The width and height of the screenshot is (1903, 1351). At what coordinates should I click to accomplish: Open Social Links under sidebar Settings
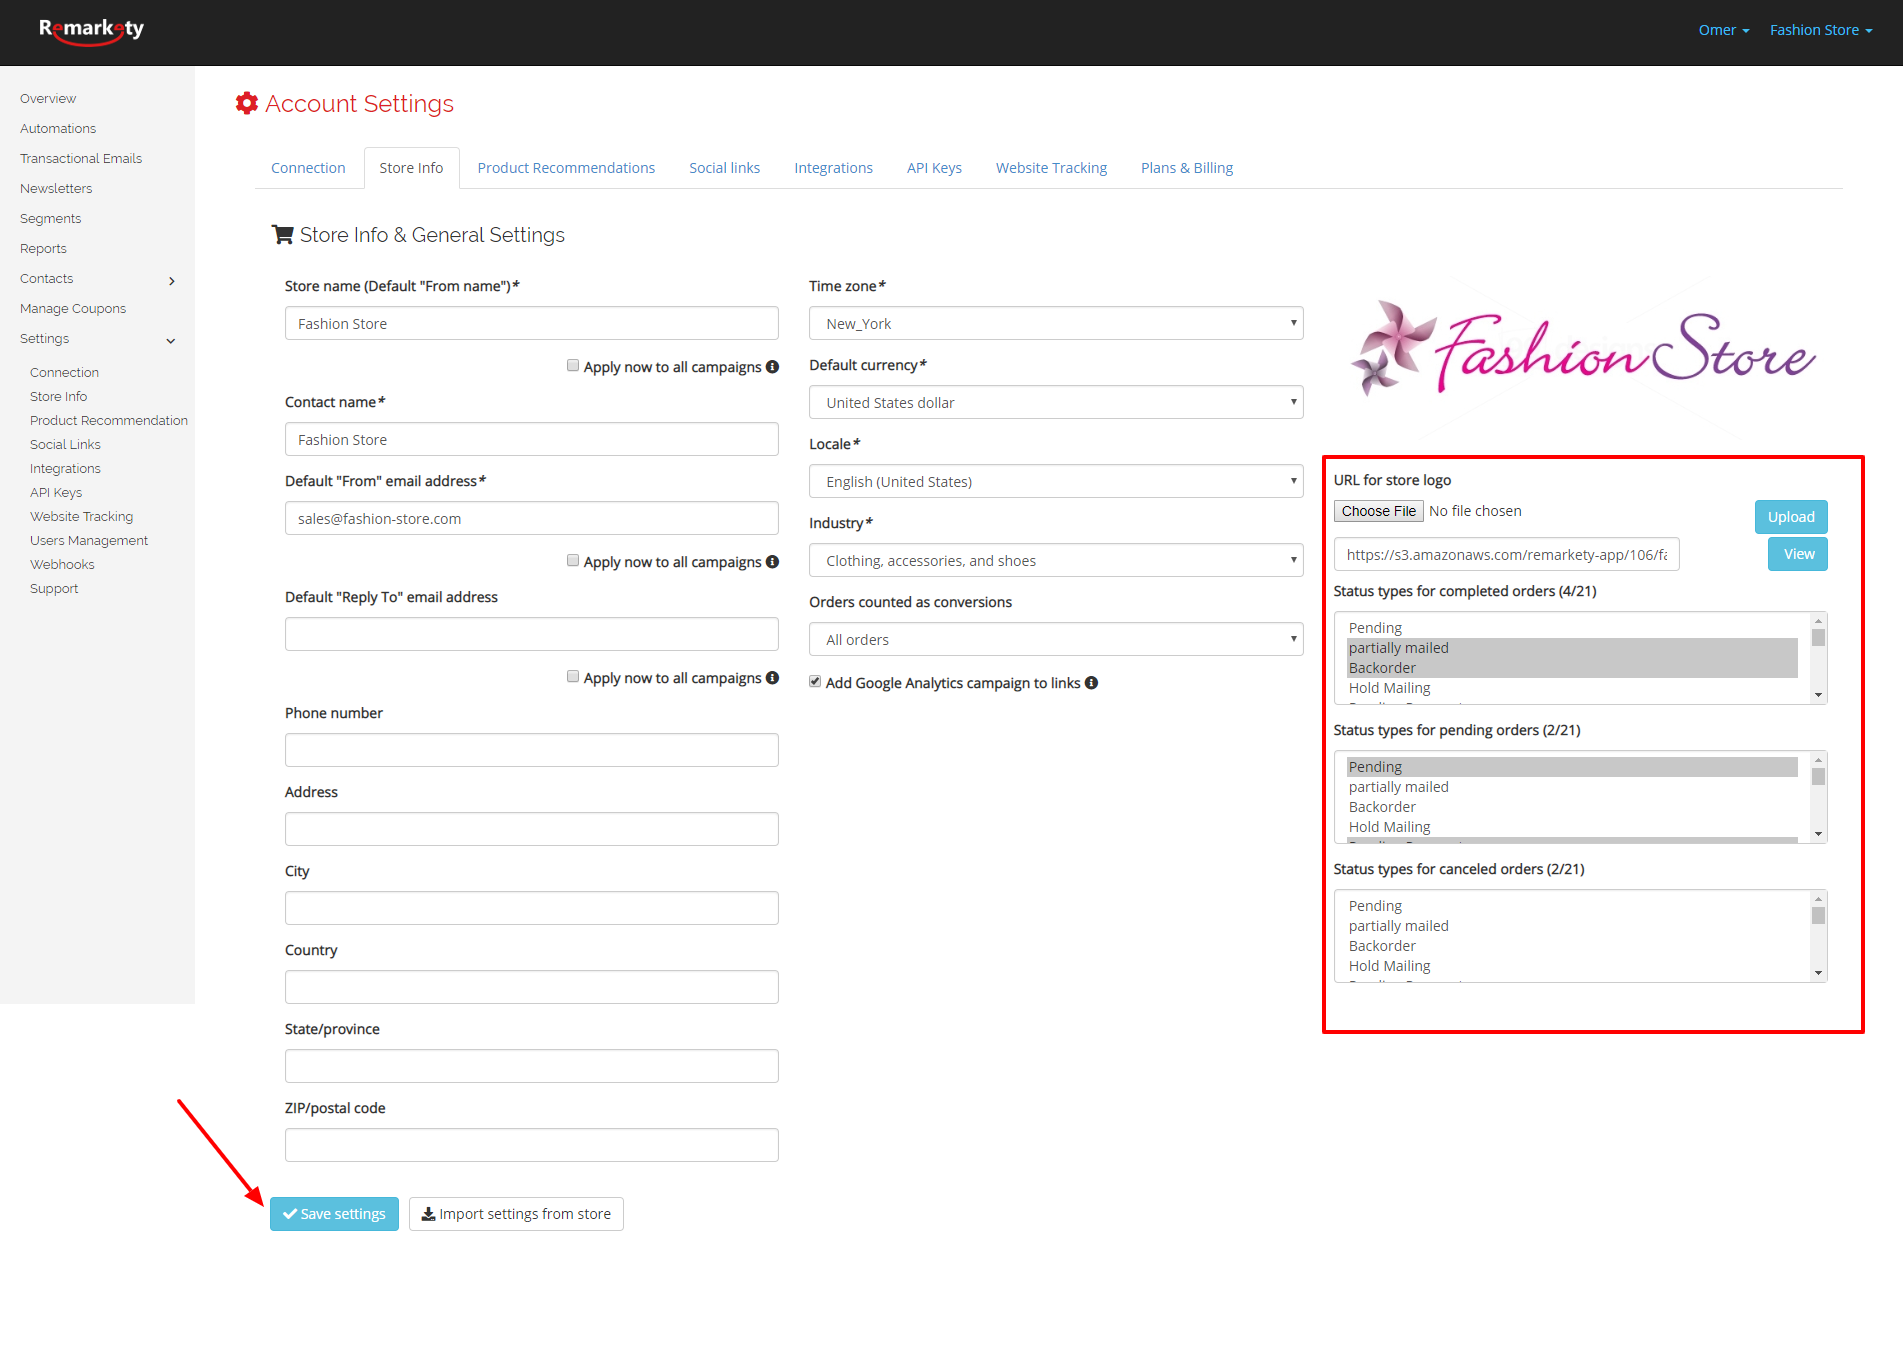click(65, 445)
